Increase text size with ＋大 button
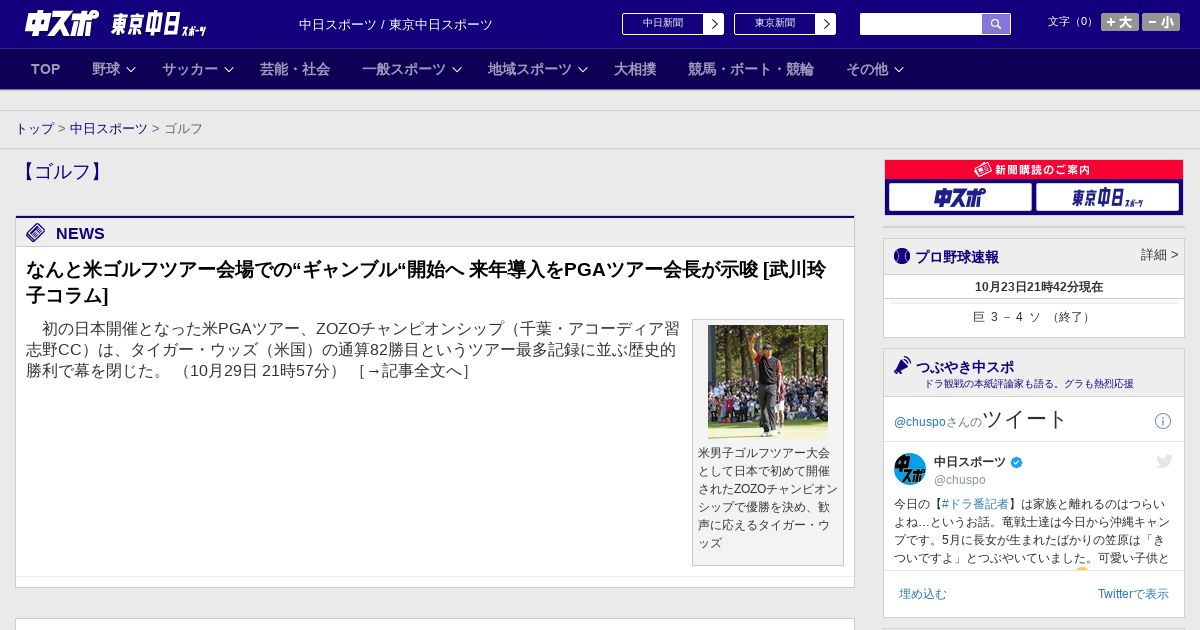1200x630 pixels. (1120, 22)
